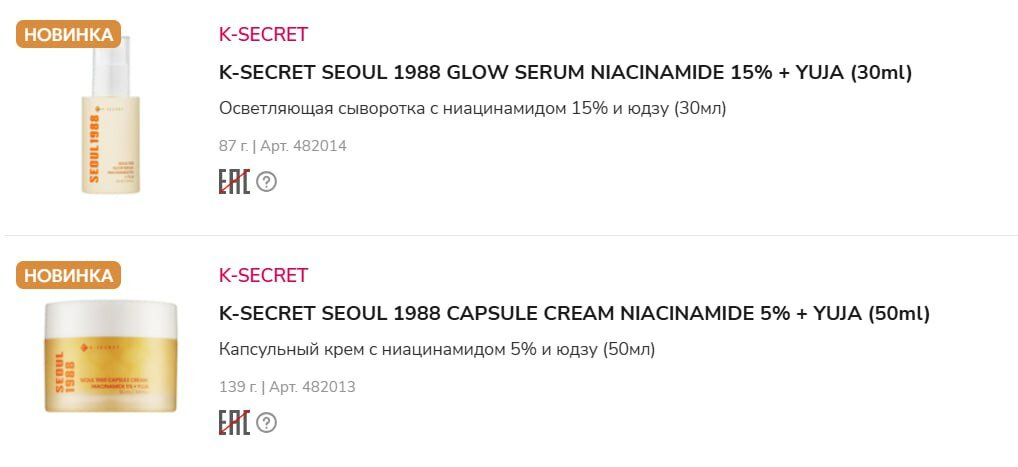This screenshot has height=467, width=1018.
Task: Click article number 'Арт. 482013'
Action: pos(311,387)
